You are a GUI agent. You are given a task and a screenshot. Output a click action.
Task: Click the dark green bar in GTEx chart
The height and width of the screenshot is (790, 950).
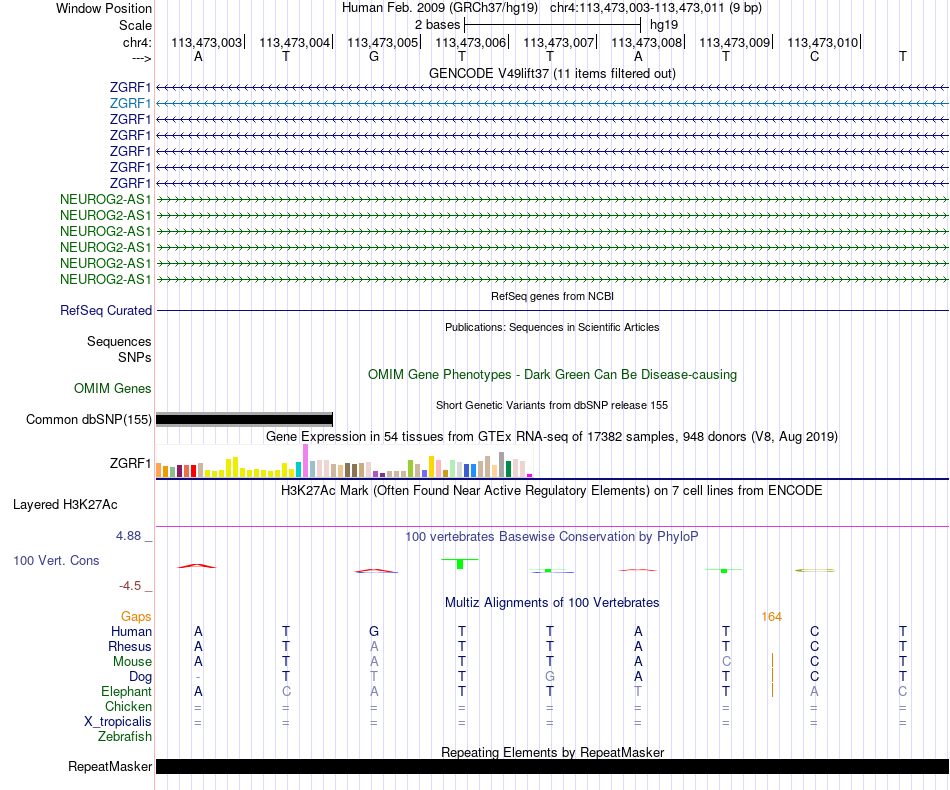coord(508,469)
